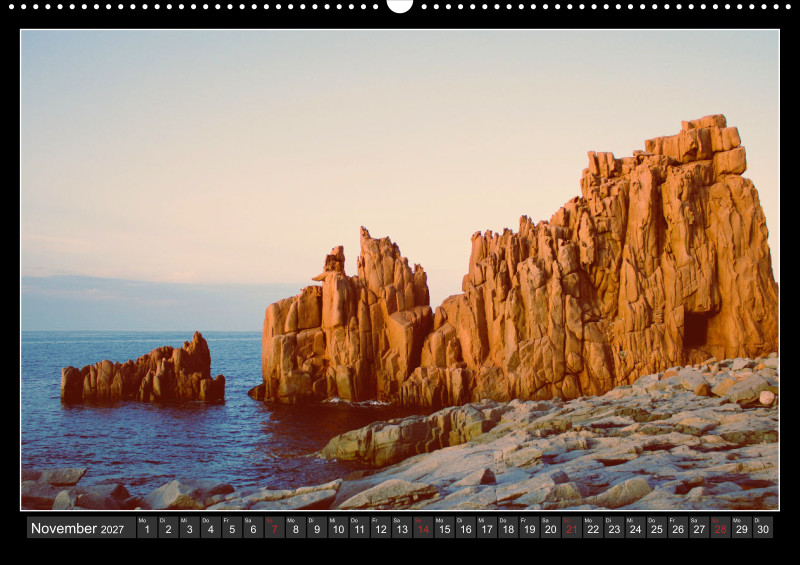Viewport: 800px width, 565px height.
Task: Select day 23 labeled Di
Action: pos(614,528)
